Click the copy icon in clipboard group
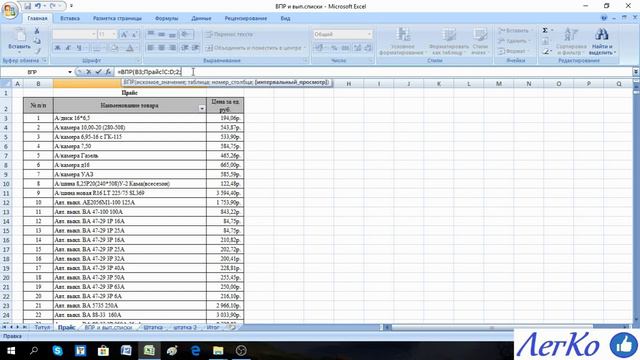Image resolution: width=640 pixels, height=360 pixels. tap(37, 41)
